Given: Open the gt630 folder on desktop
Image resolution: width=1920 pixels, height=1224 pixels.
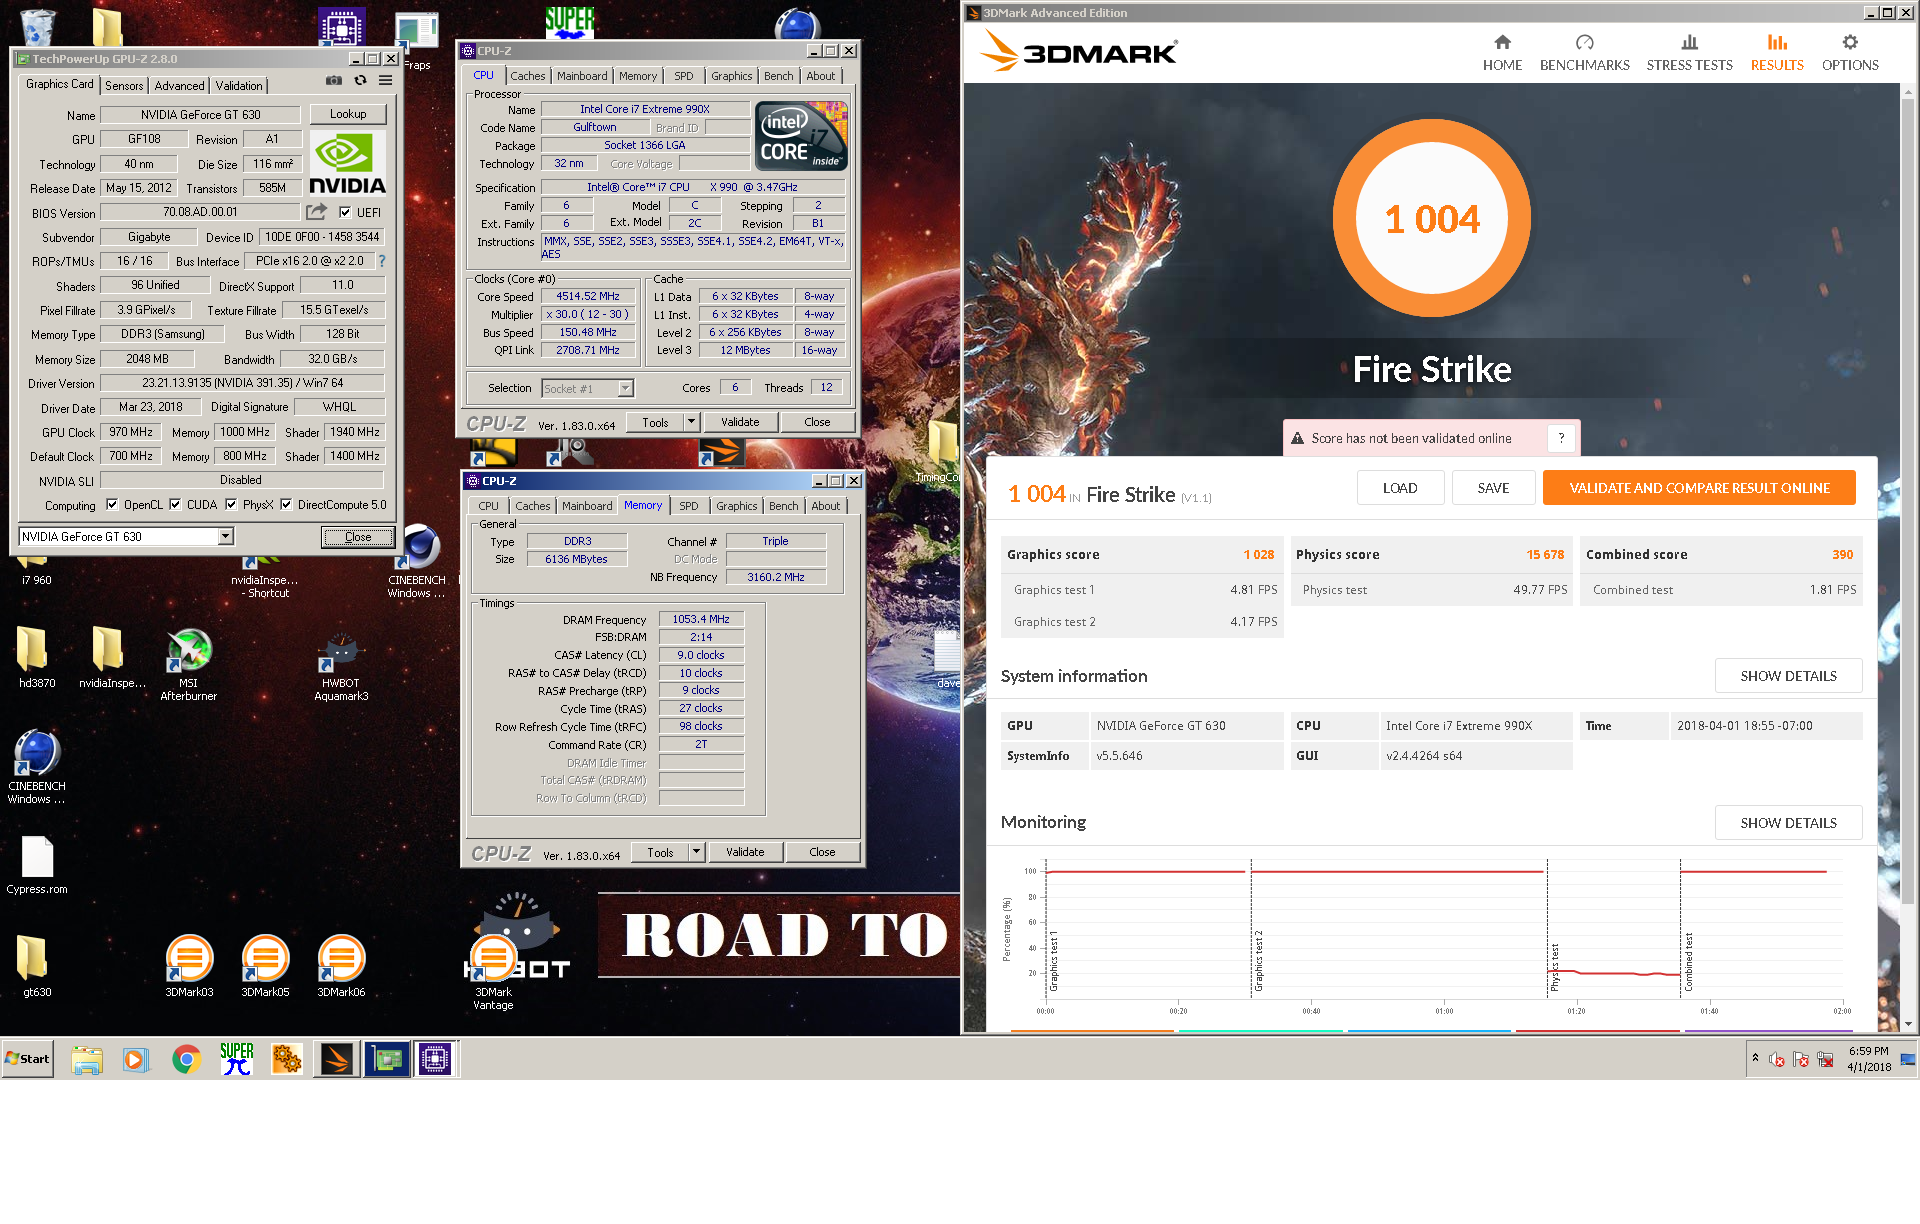Looking at the screenshot, I should coord(37,966).
